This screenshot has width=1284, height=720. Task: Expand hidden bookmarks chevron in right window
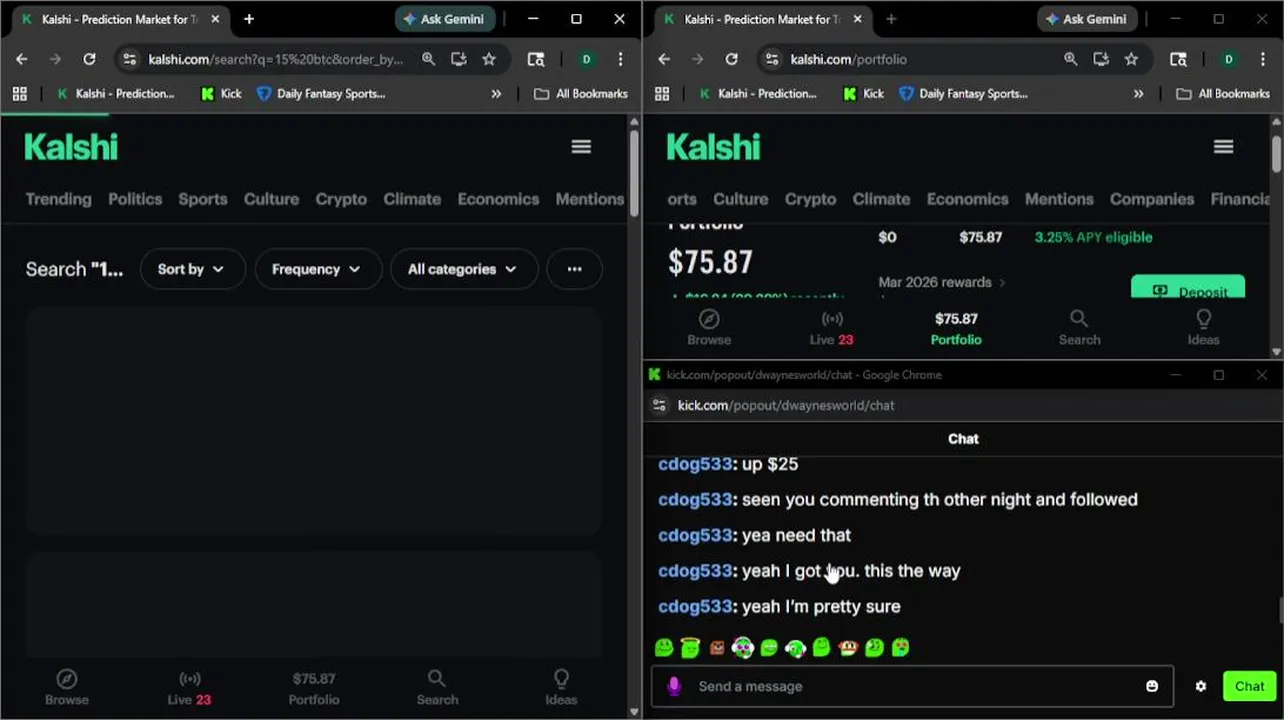coord(1138,94)
